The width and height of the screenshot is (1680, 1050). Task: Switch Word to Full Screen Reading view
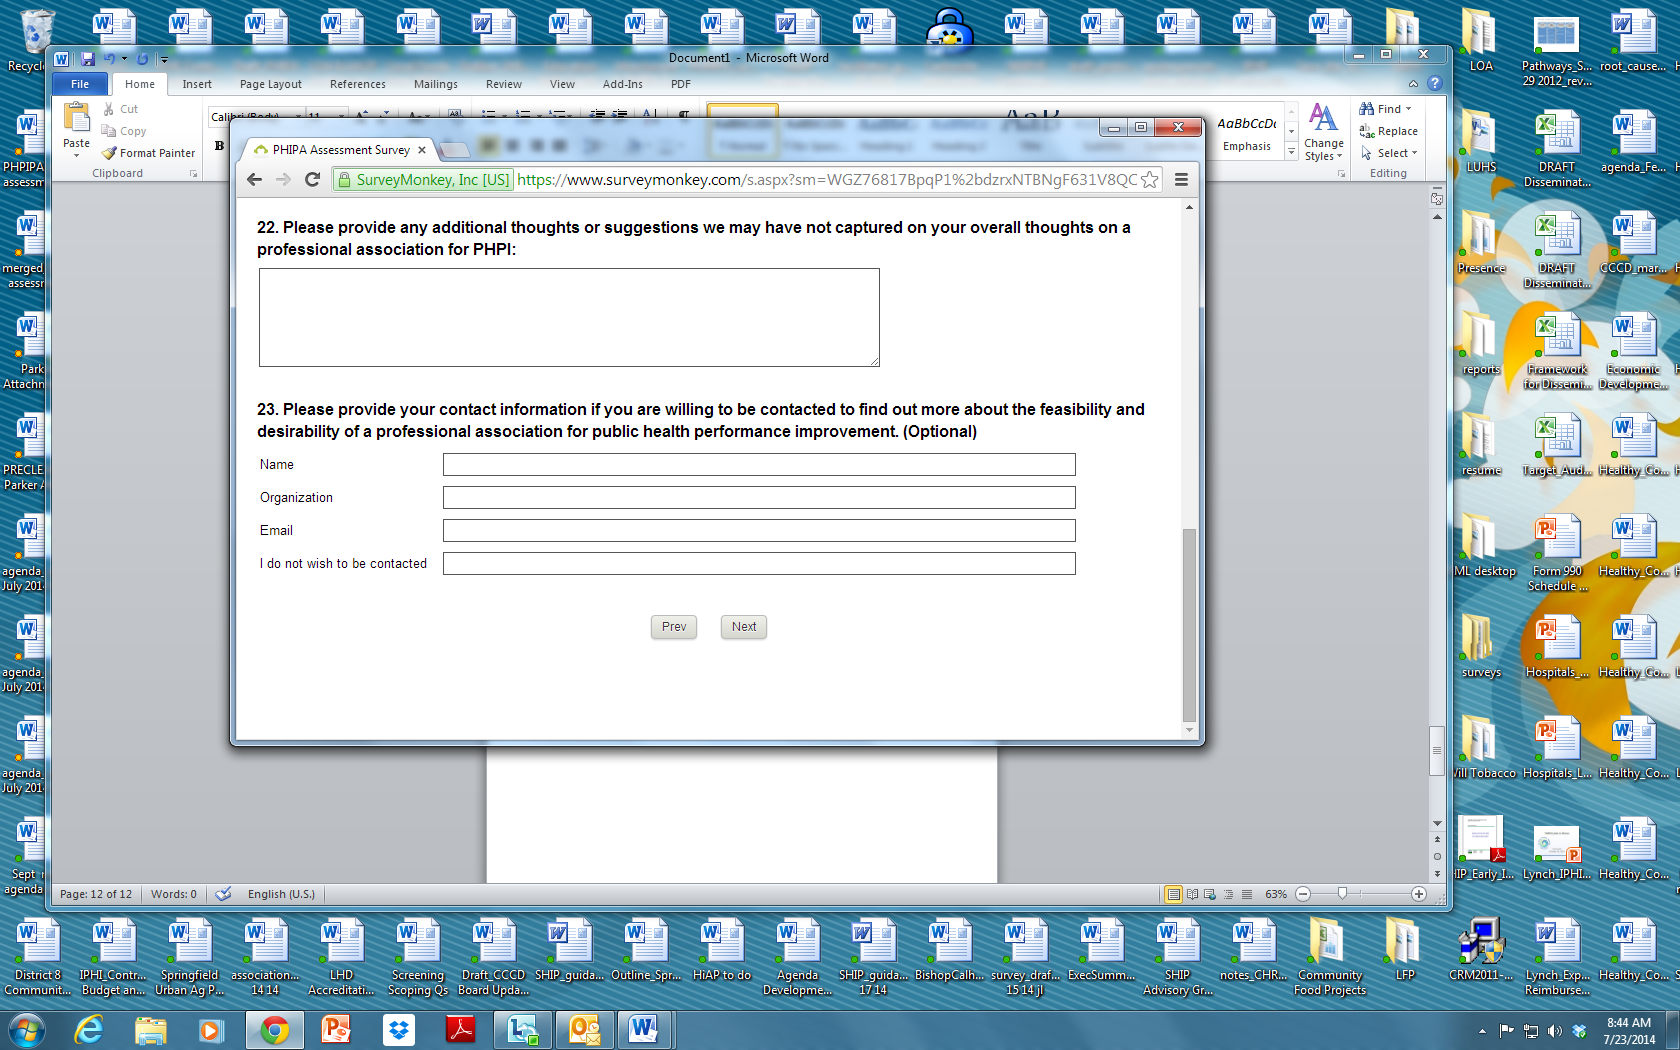pyautogui.click(x=1192, y=894)
